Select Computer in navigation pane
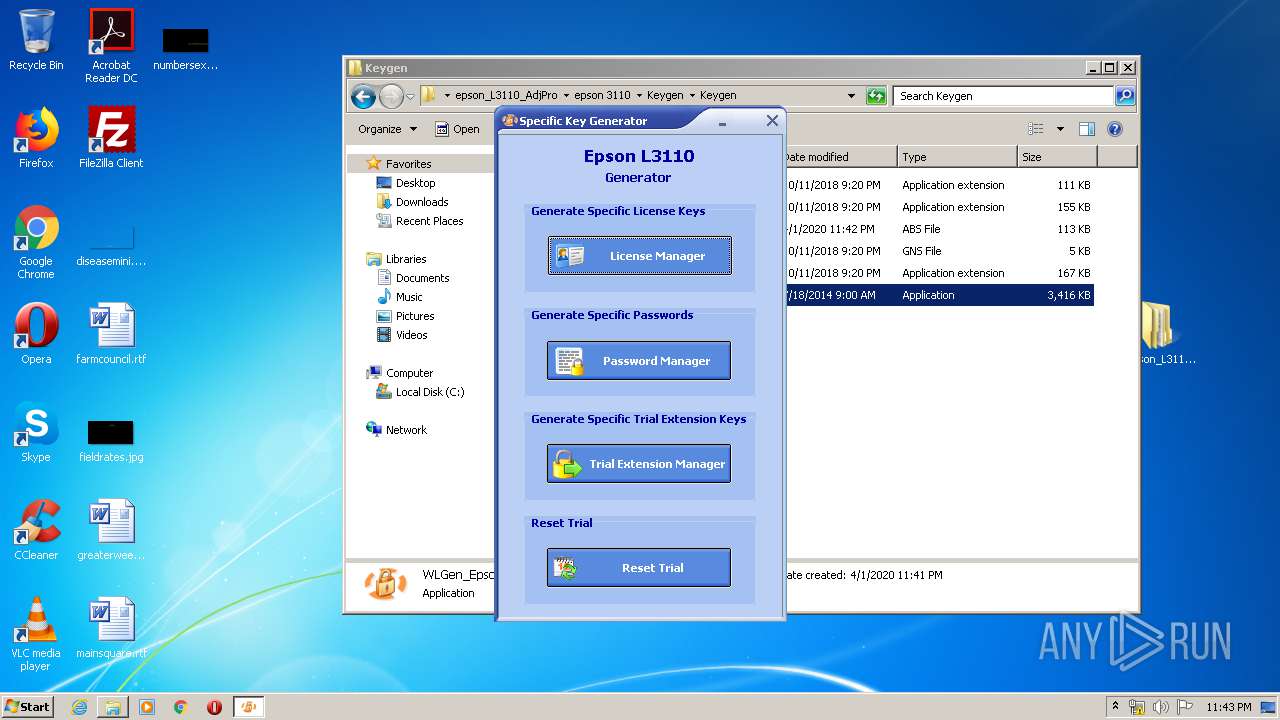Viewport: 1280px width, 720px height. (x=409, y=373)
